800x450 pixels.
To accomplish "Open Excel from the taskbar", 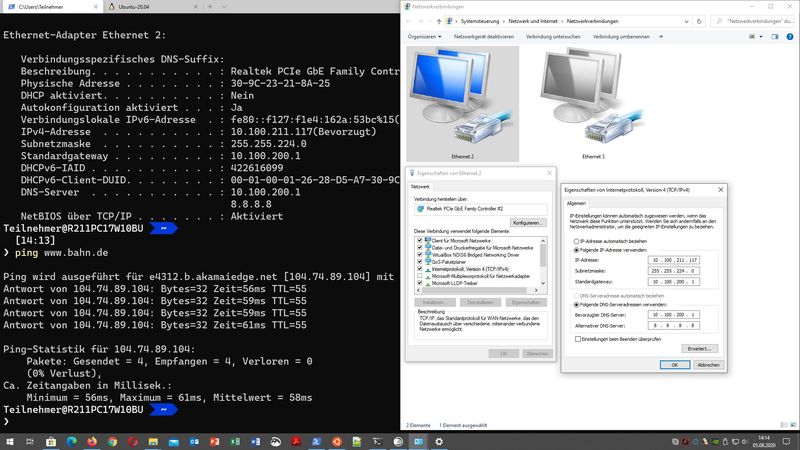I will [x=235, y=442].
